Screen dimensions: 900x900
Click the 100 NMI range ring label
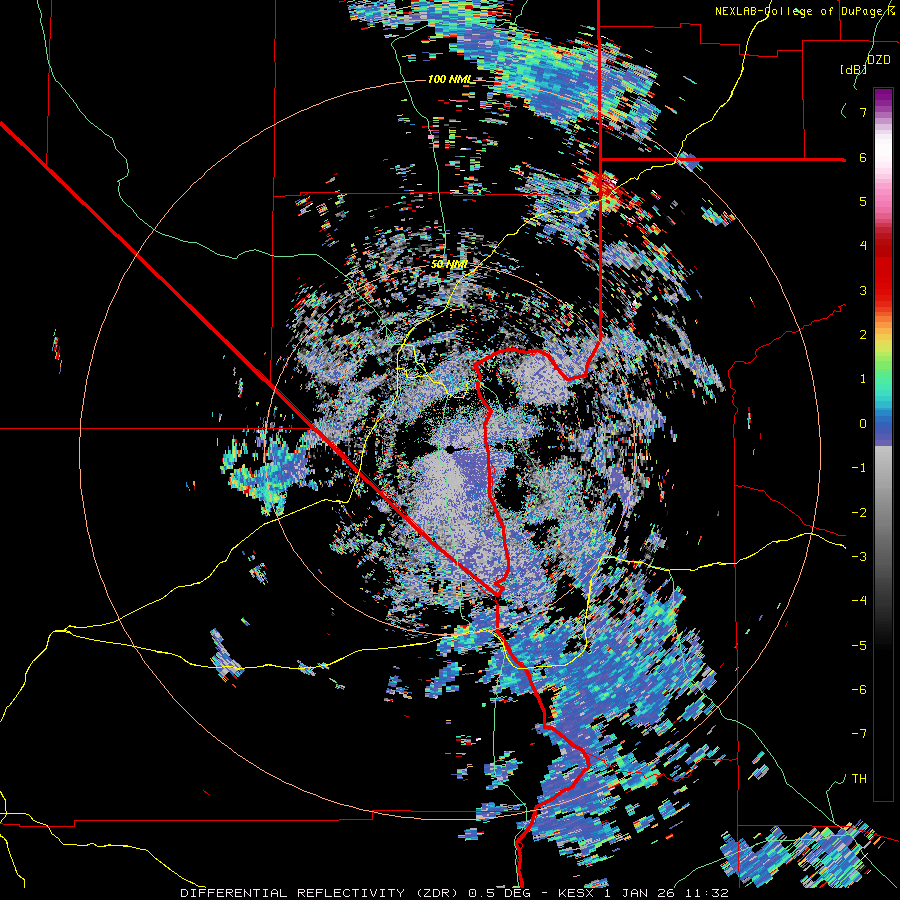(x=450, y=79)
